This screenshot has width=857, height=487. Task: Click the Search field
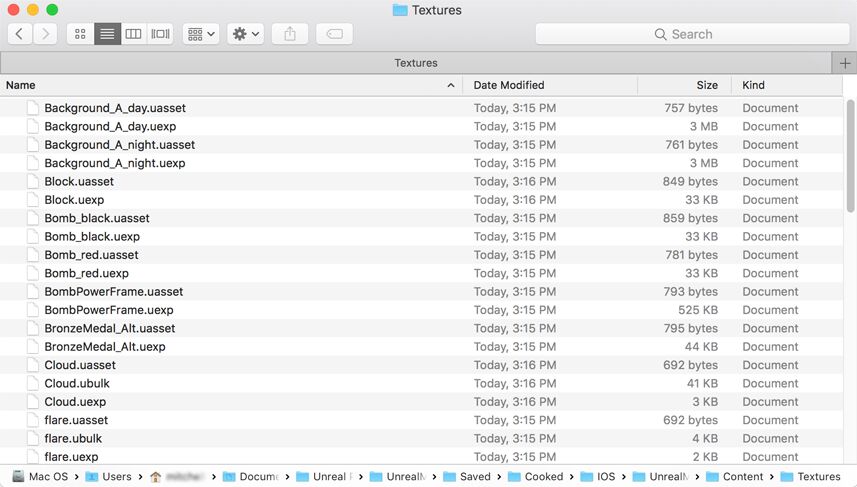[x=692, y=34]
